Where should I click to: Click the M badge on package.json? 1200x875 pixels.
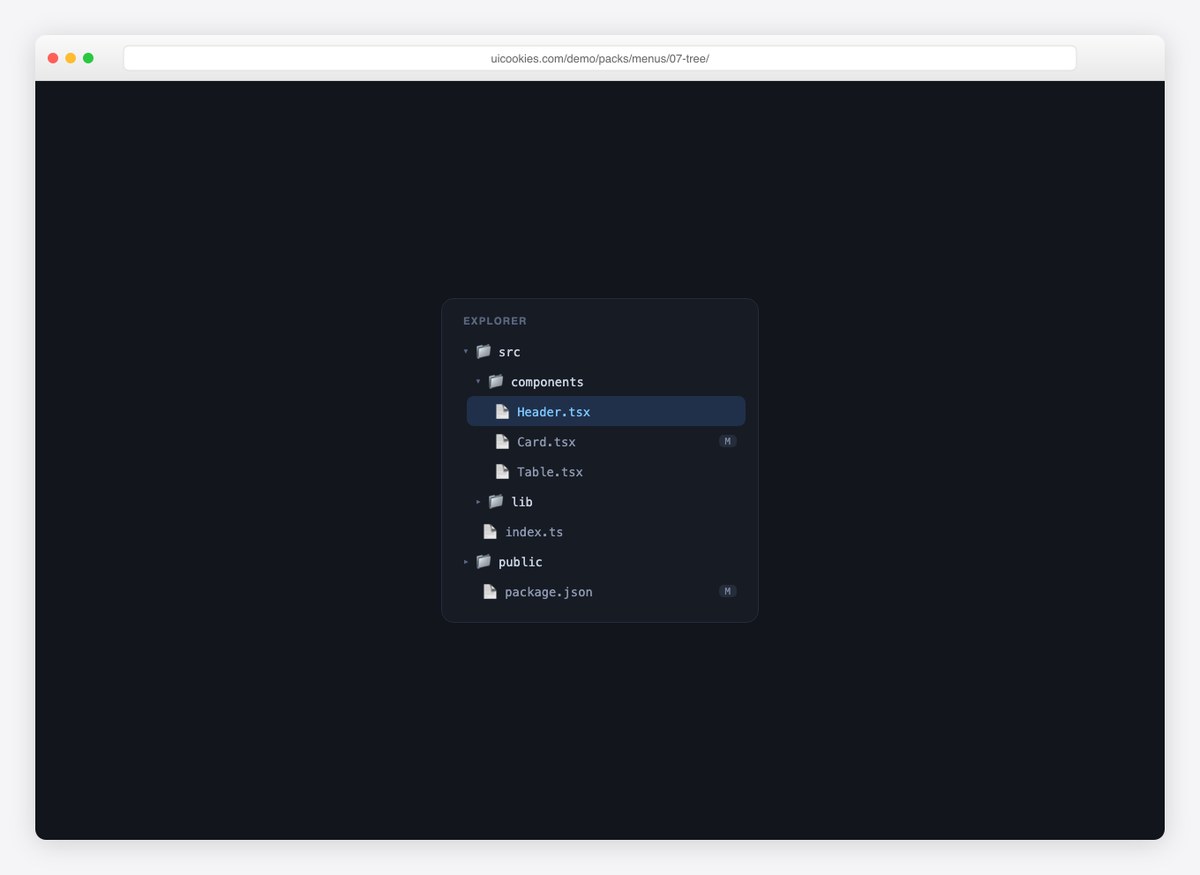pos(728,591)
